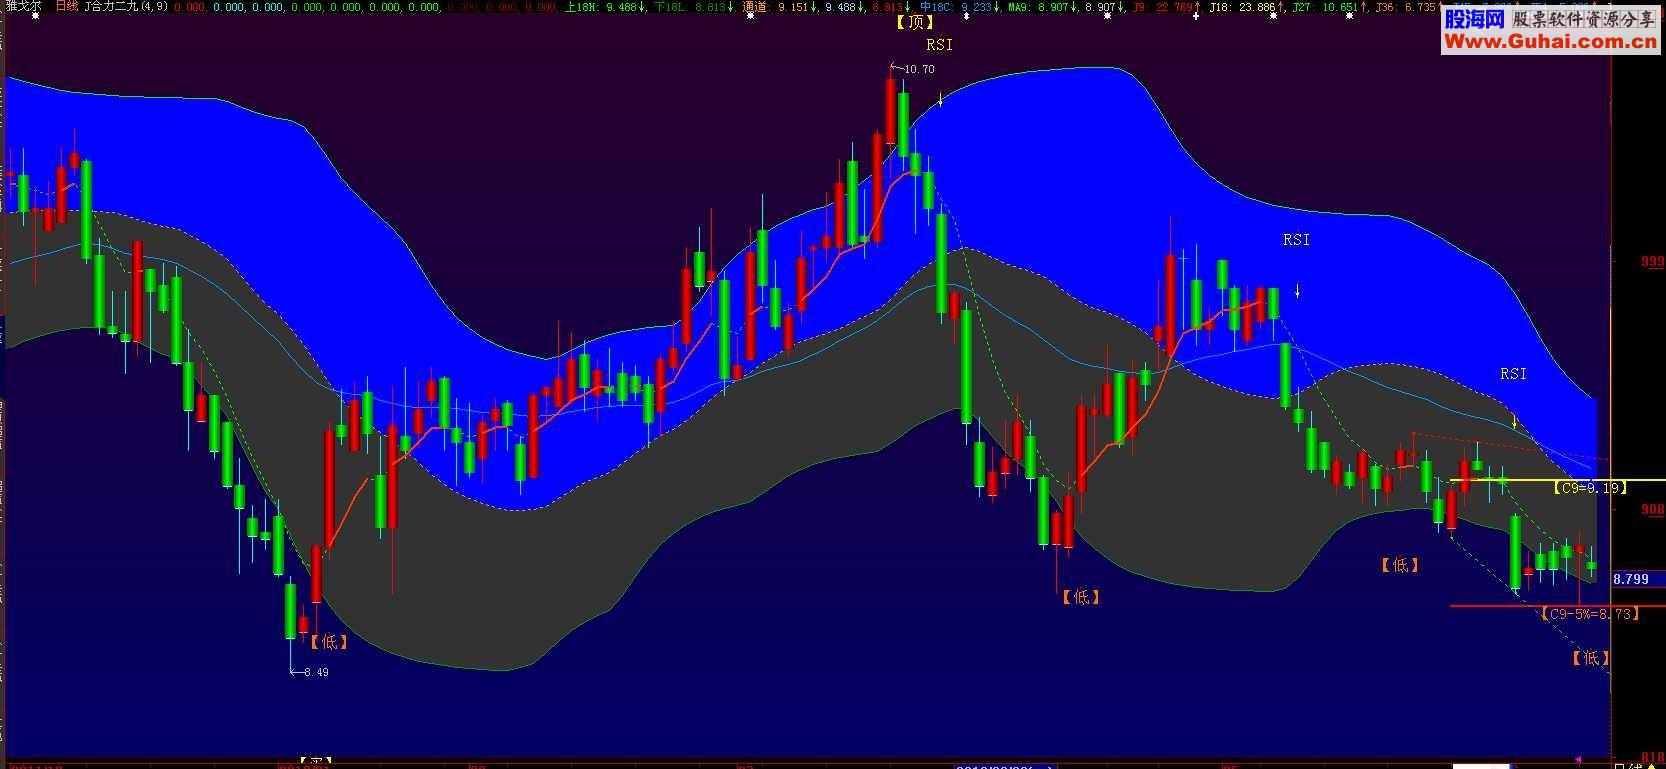Select the 日线 period label in header

pyautogui.click(x=66, y=6)
